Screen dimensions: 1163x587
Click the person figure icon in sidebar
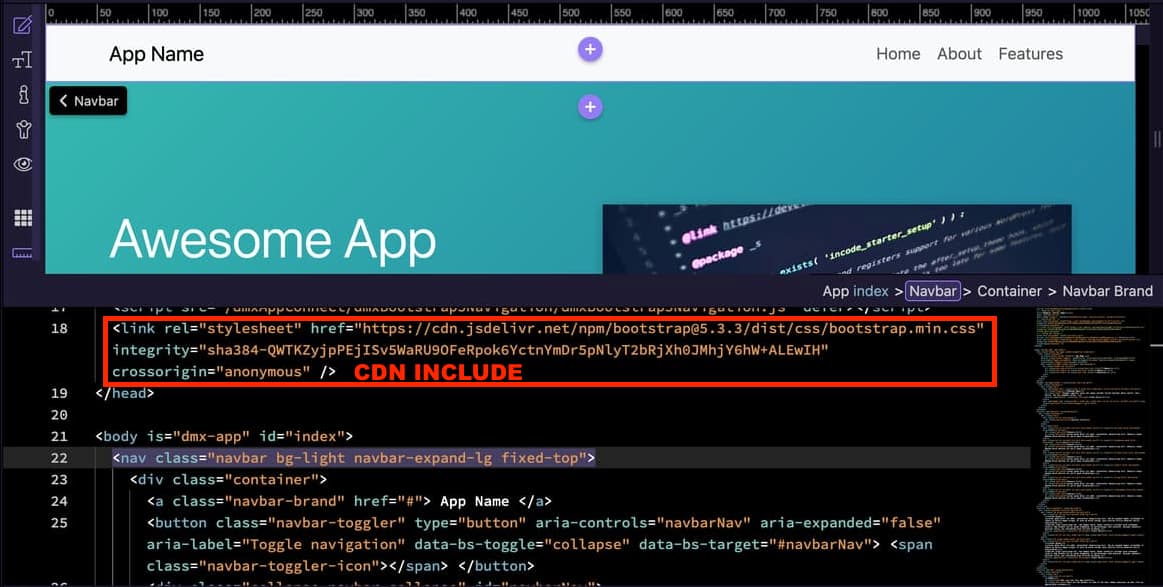(23, 130)
